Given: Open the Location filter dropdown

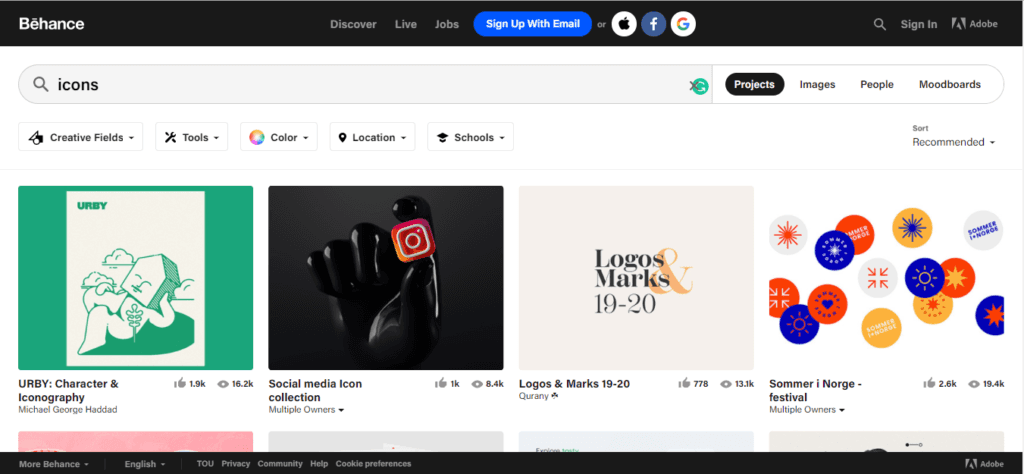Looking at the screenshot, I should 372,137.
